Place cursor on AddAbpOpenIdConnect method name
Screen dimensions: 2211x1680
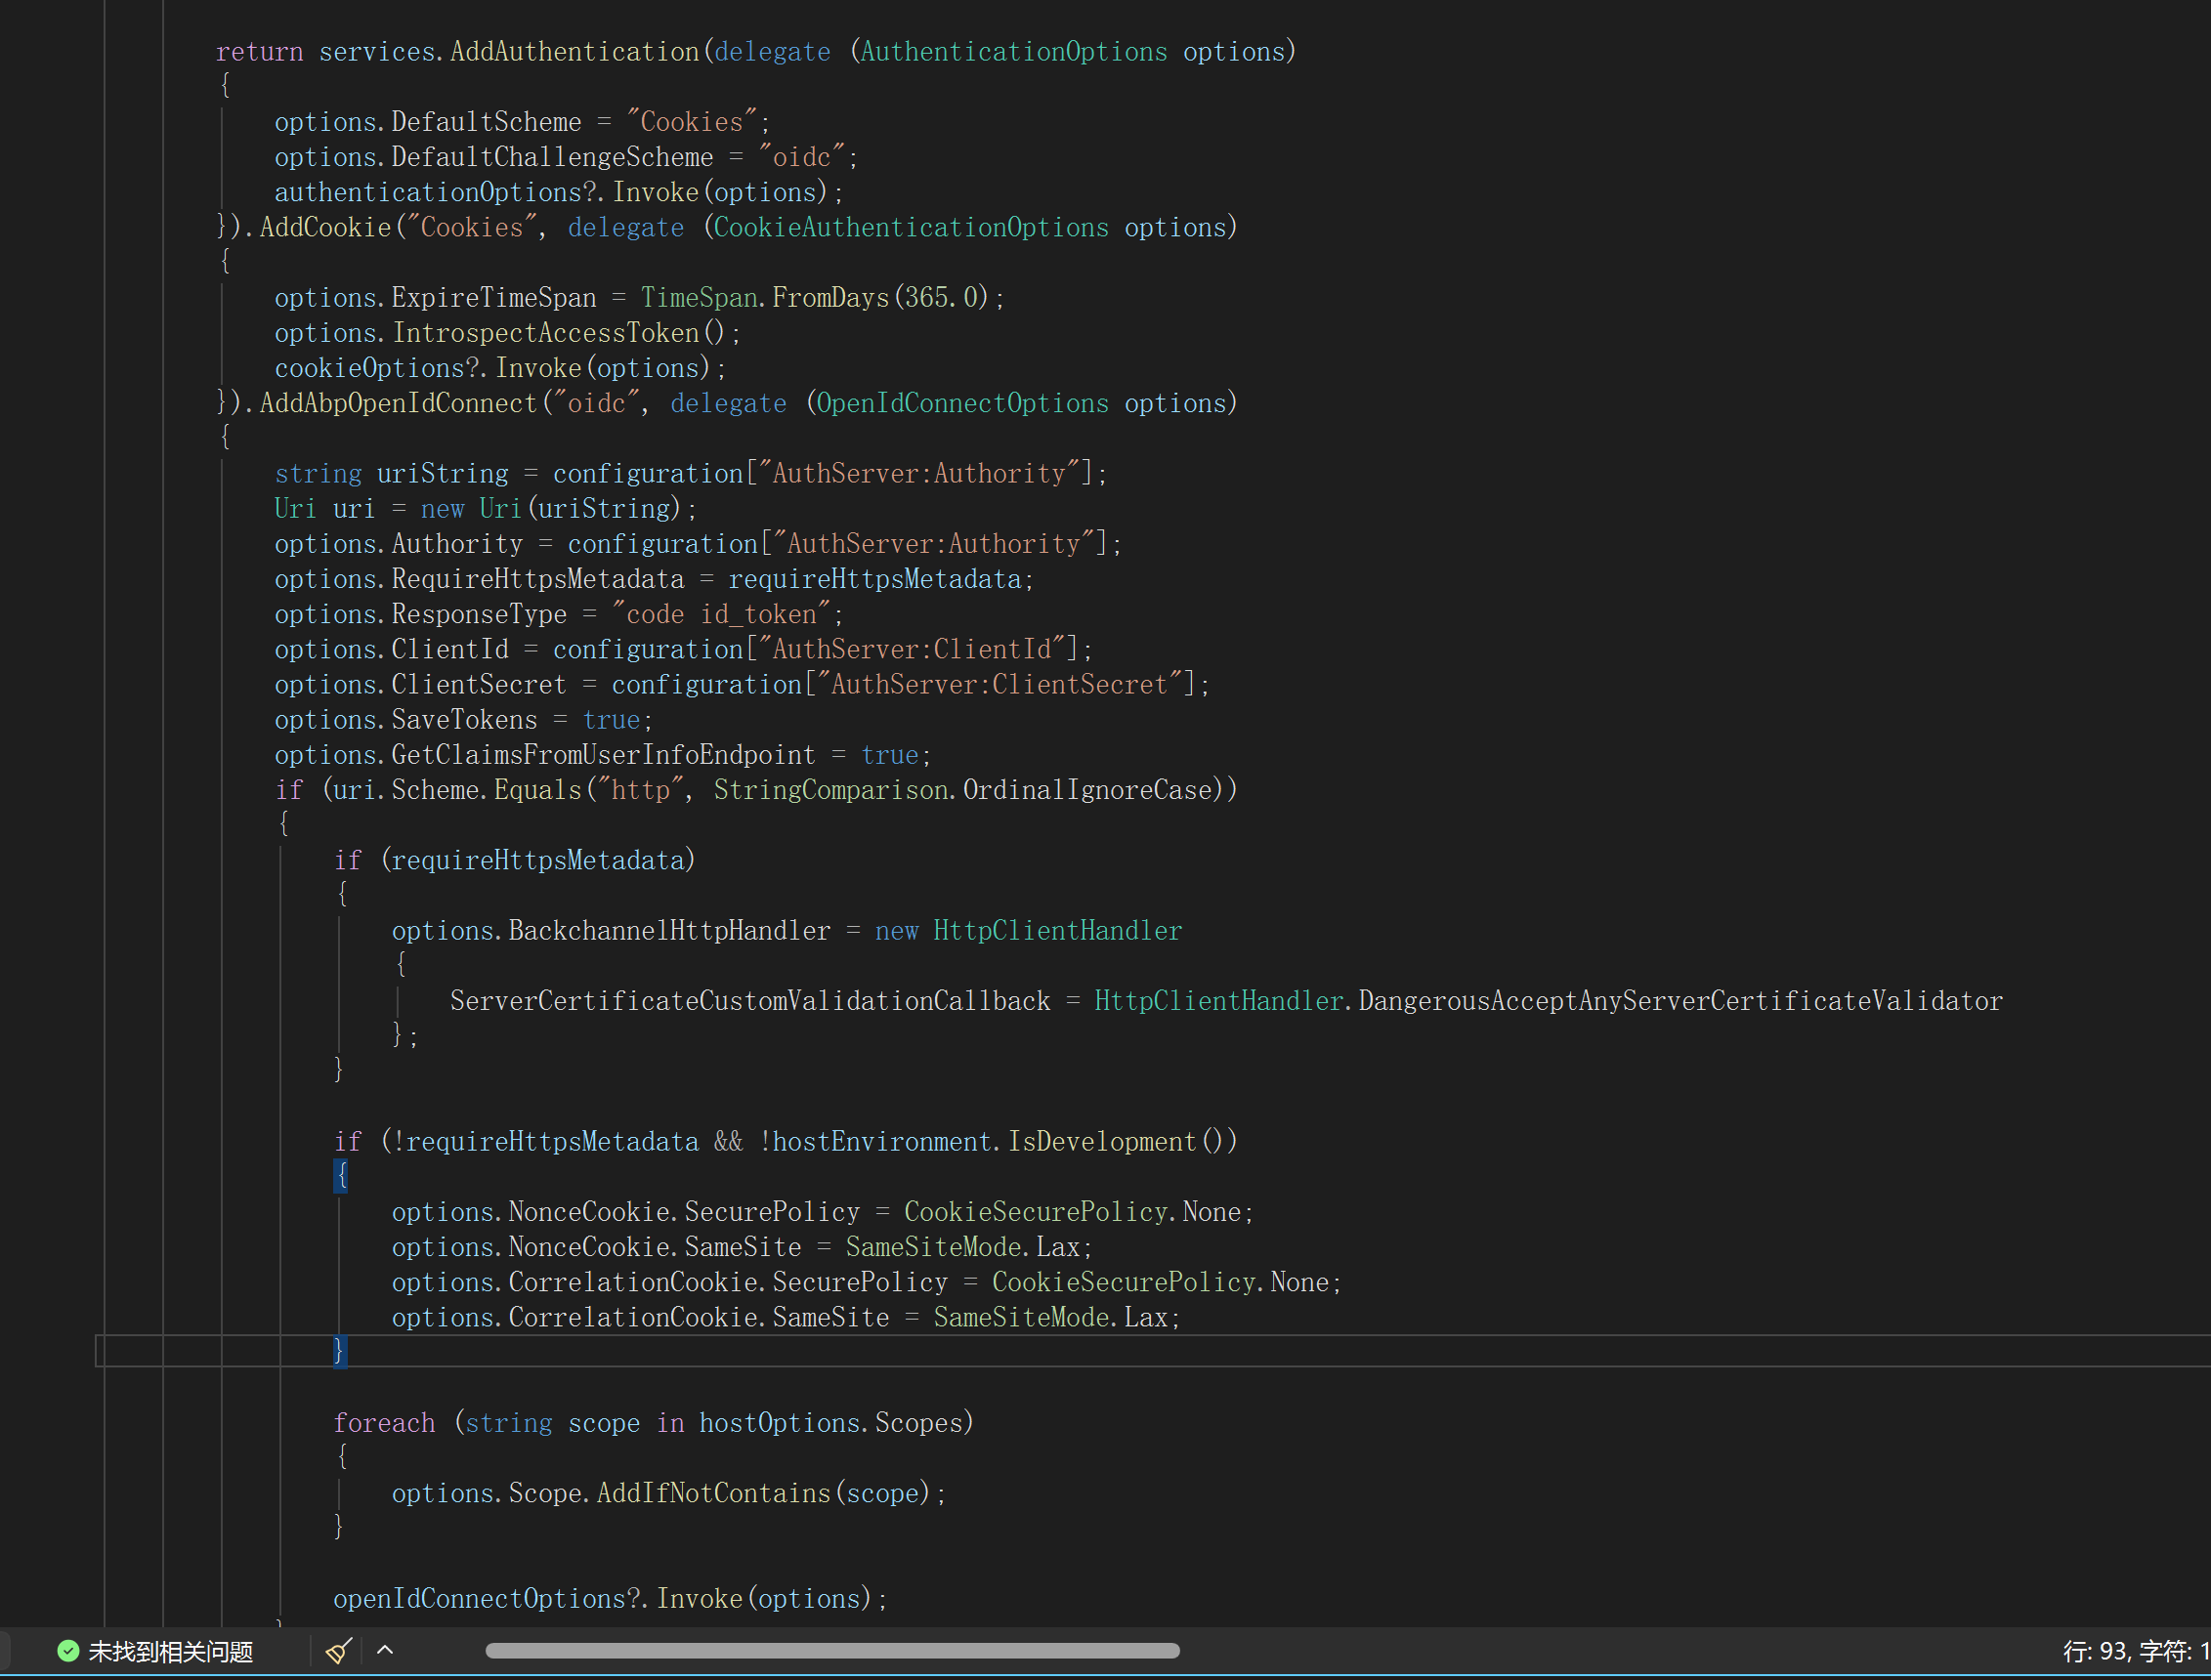(398, 403)
